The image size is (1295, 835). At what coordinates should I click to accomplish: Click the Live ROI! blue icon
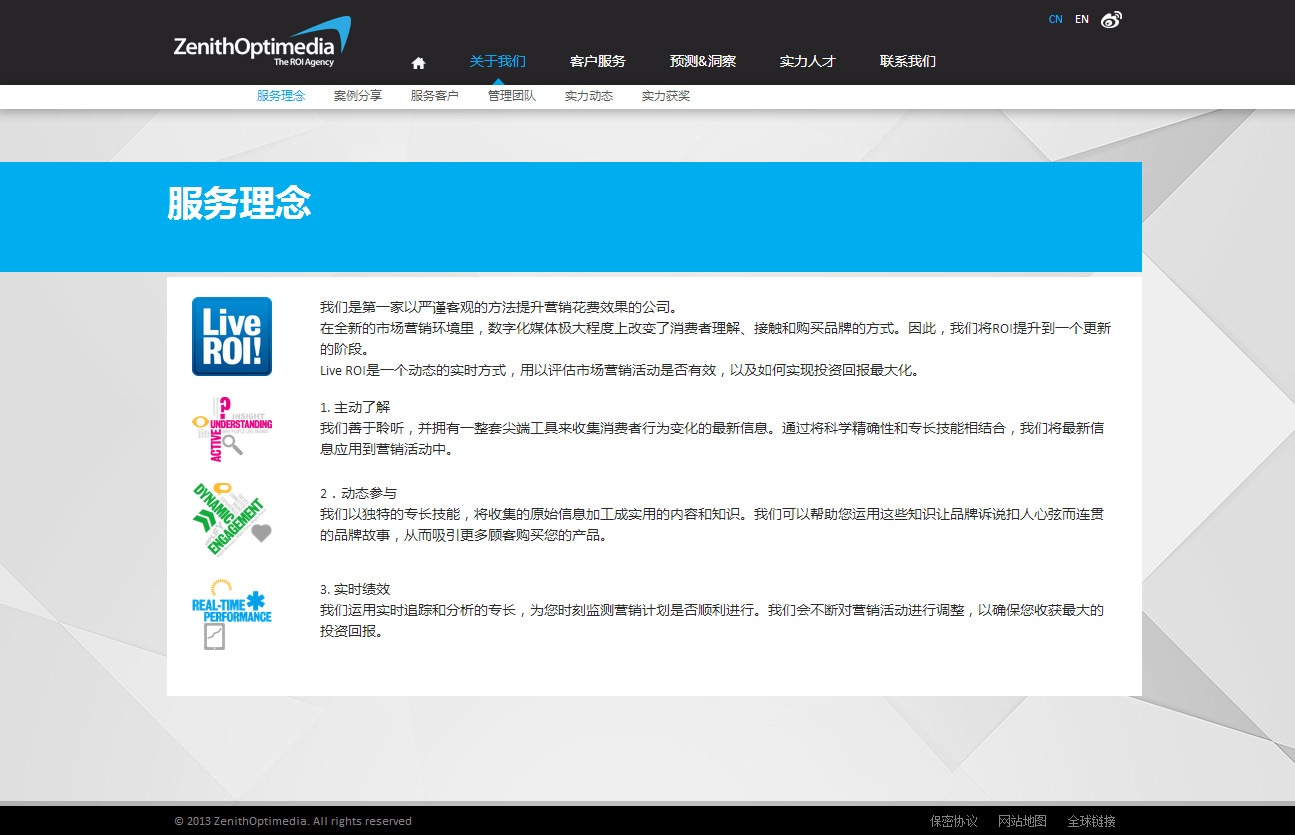232,336
